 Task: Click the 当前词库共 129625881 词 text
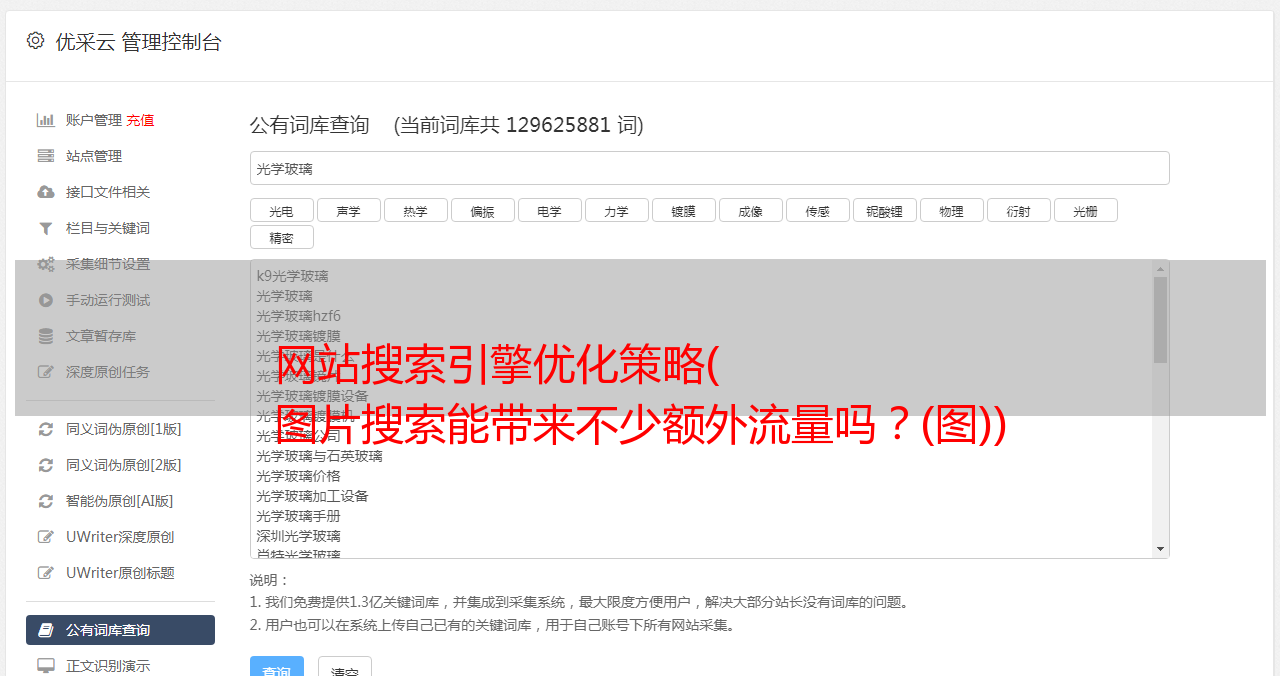519,125
